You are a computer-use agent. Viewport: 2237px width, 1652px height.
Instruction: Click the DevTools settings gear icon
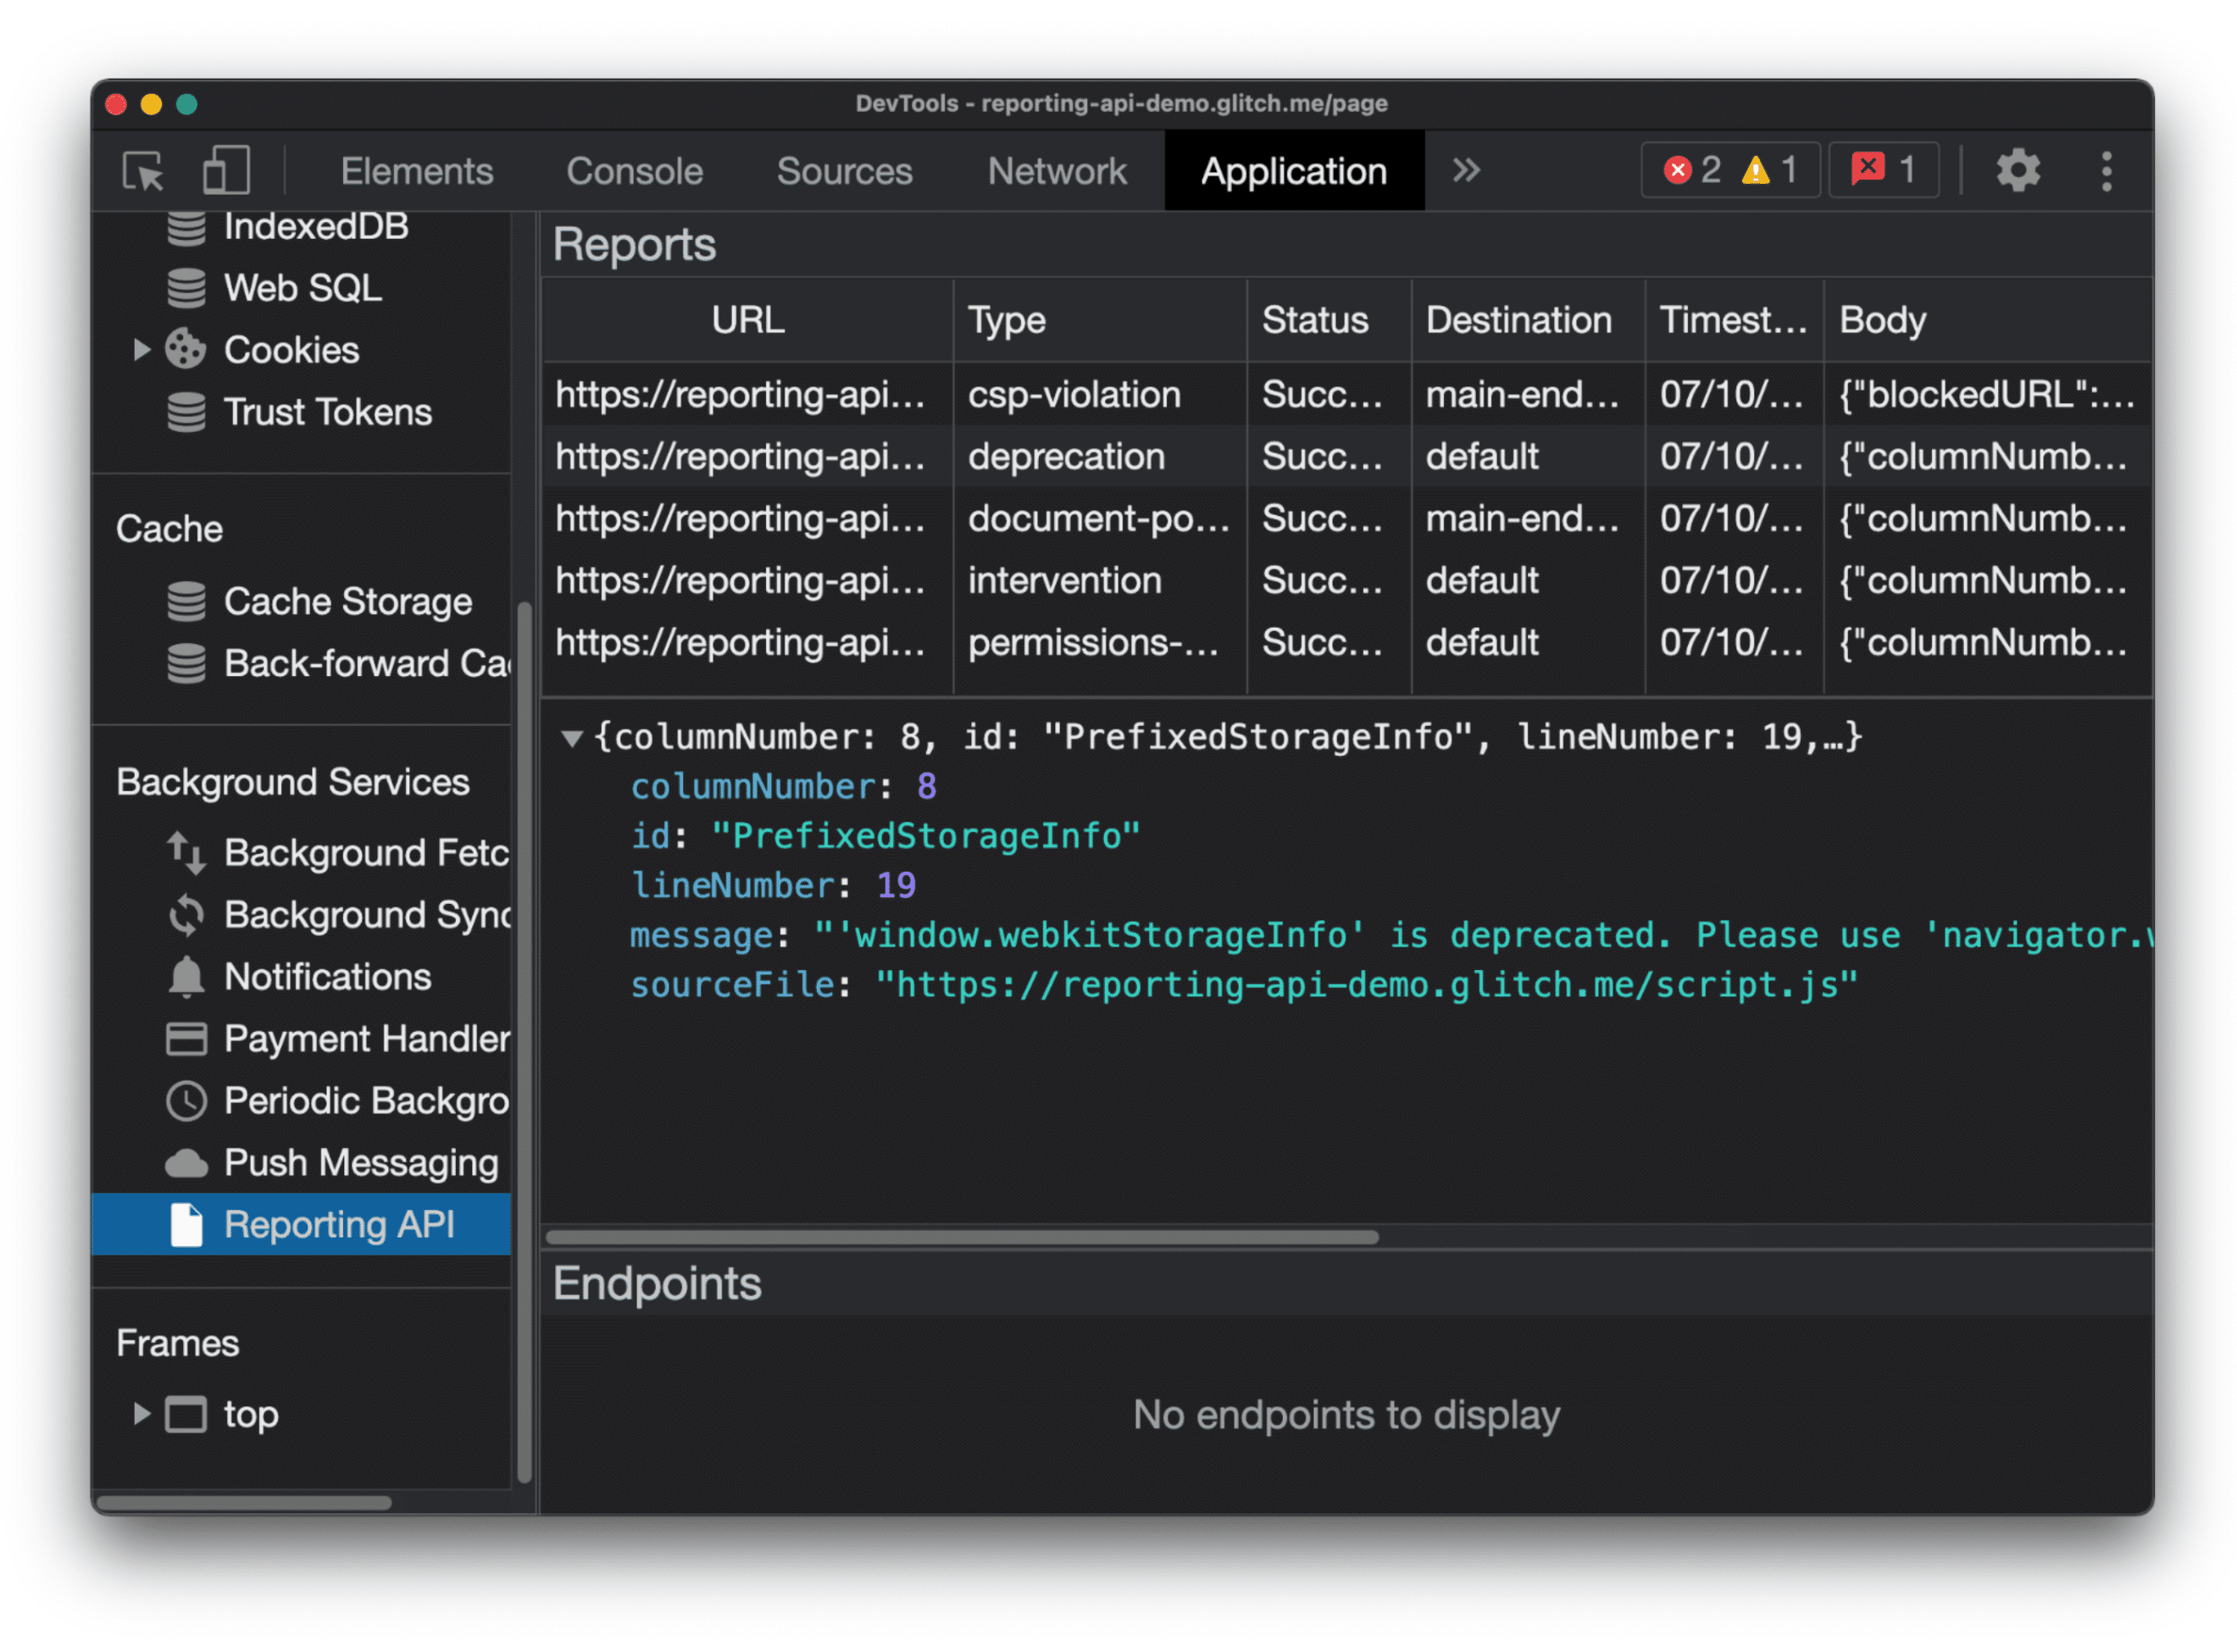2018,170
